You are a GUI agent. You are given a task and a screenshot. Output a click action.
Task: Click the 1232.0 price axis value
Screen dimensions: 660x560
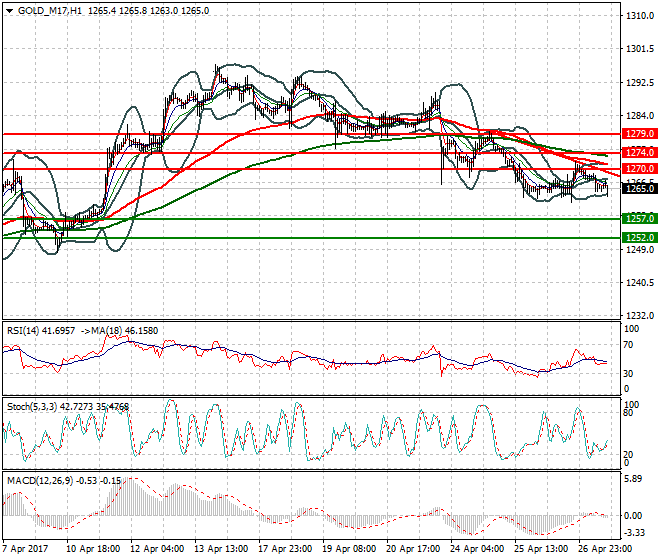point(640,315)
